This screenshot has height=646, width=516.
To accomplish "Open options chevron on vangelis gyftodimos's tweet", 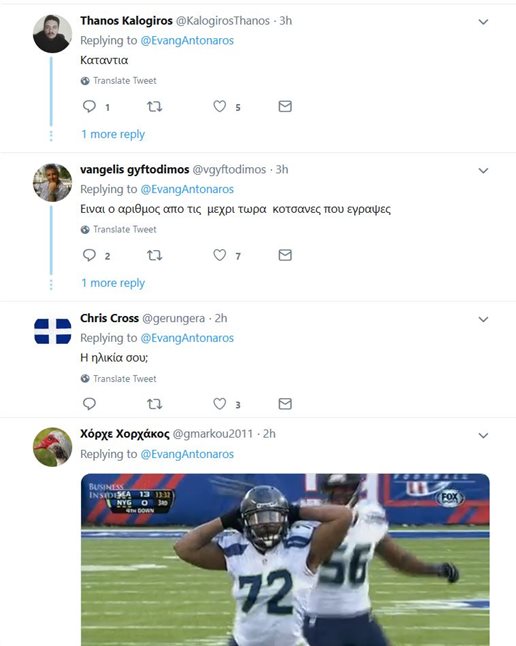I will (483, 171).
